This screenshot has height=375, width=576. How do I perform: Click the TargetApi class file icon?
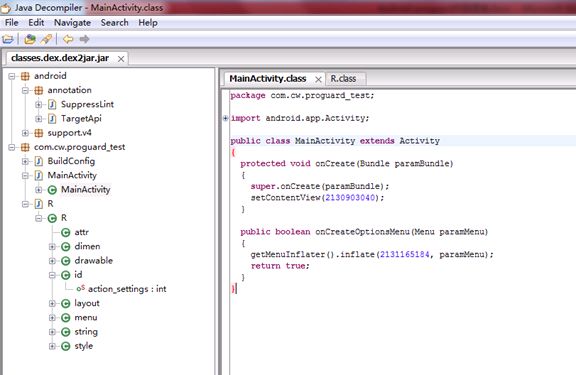click(52, 119)
